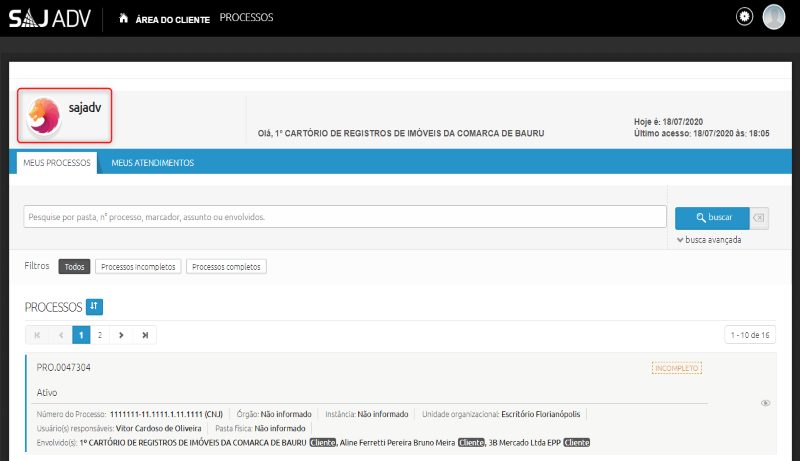Switch to Meus Atendimentos tab
Viewport: 800px width, 461px height.
pyautogui.click(x=152, y=163)
